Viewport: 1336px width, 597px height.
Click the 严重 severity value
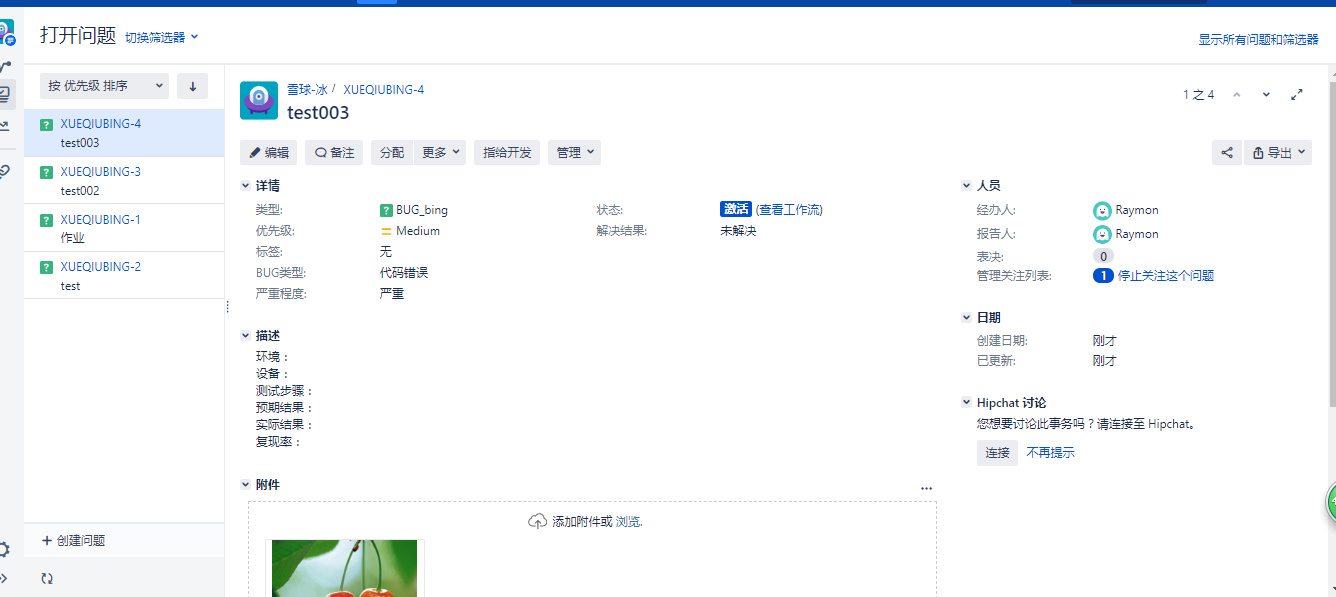[x=392, y=294]
